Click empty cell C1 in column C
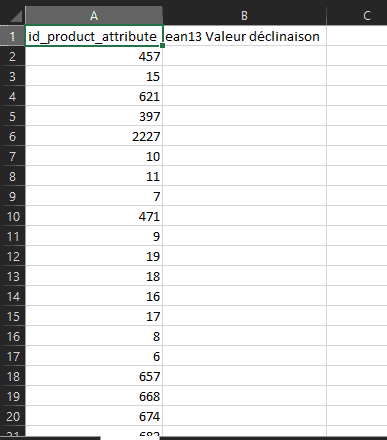Viewport: 387px width, 440px height. point(357,36)
